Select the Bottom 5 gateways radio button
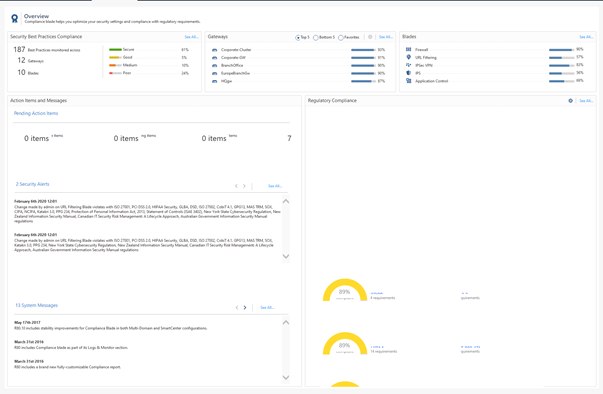Screen dimensions: 603x394 tap(316, 38)
